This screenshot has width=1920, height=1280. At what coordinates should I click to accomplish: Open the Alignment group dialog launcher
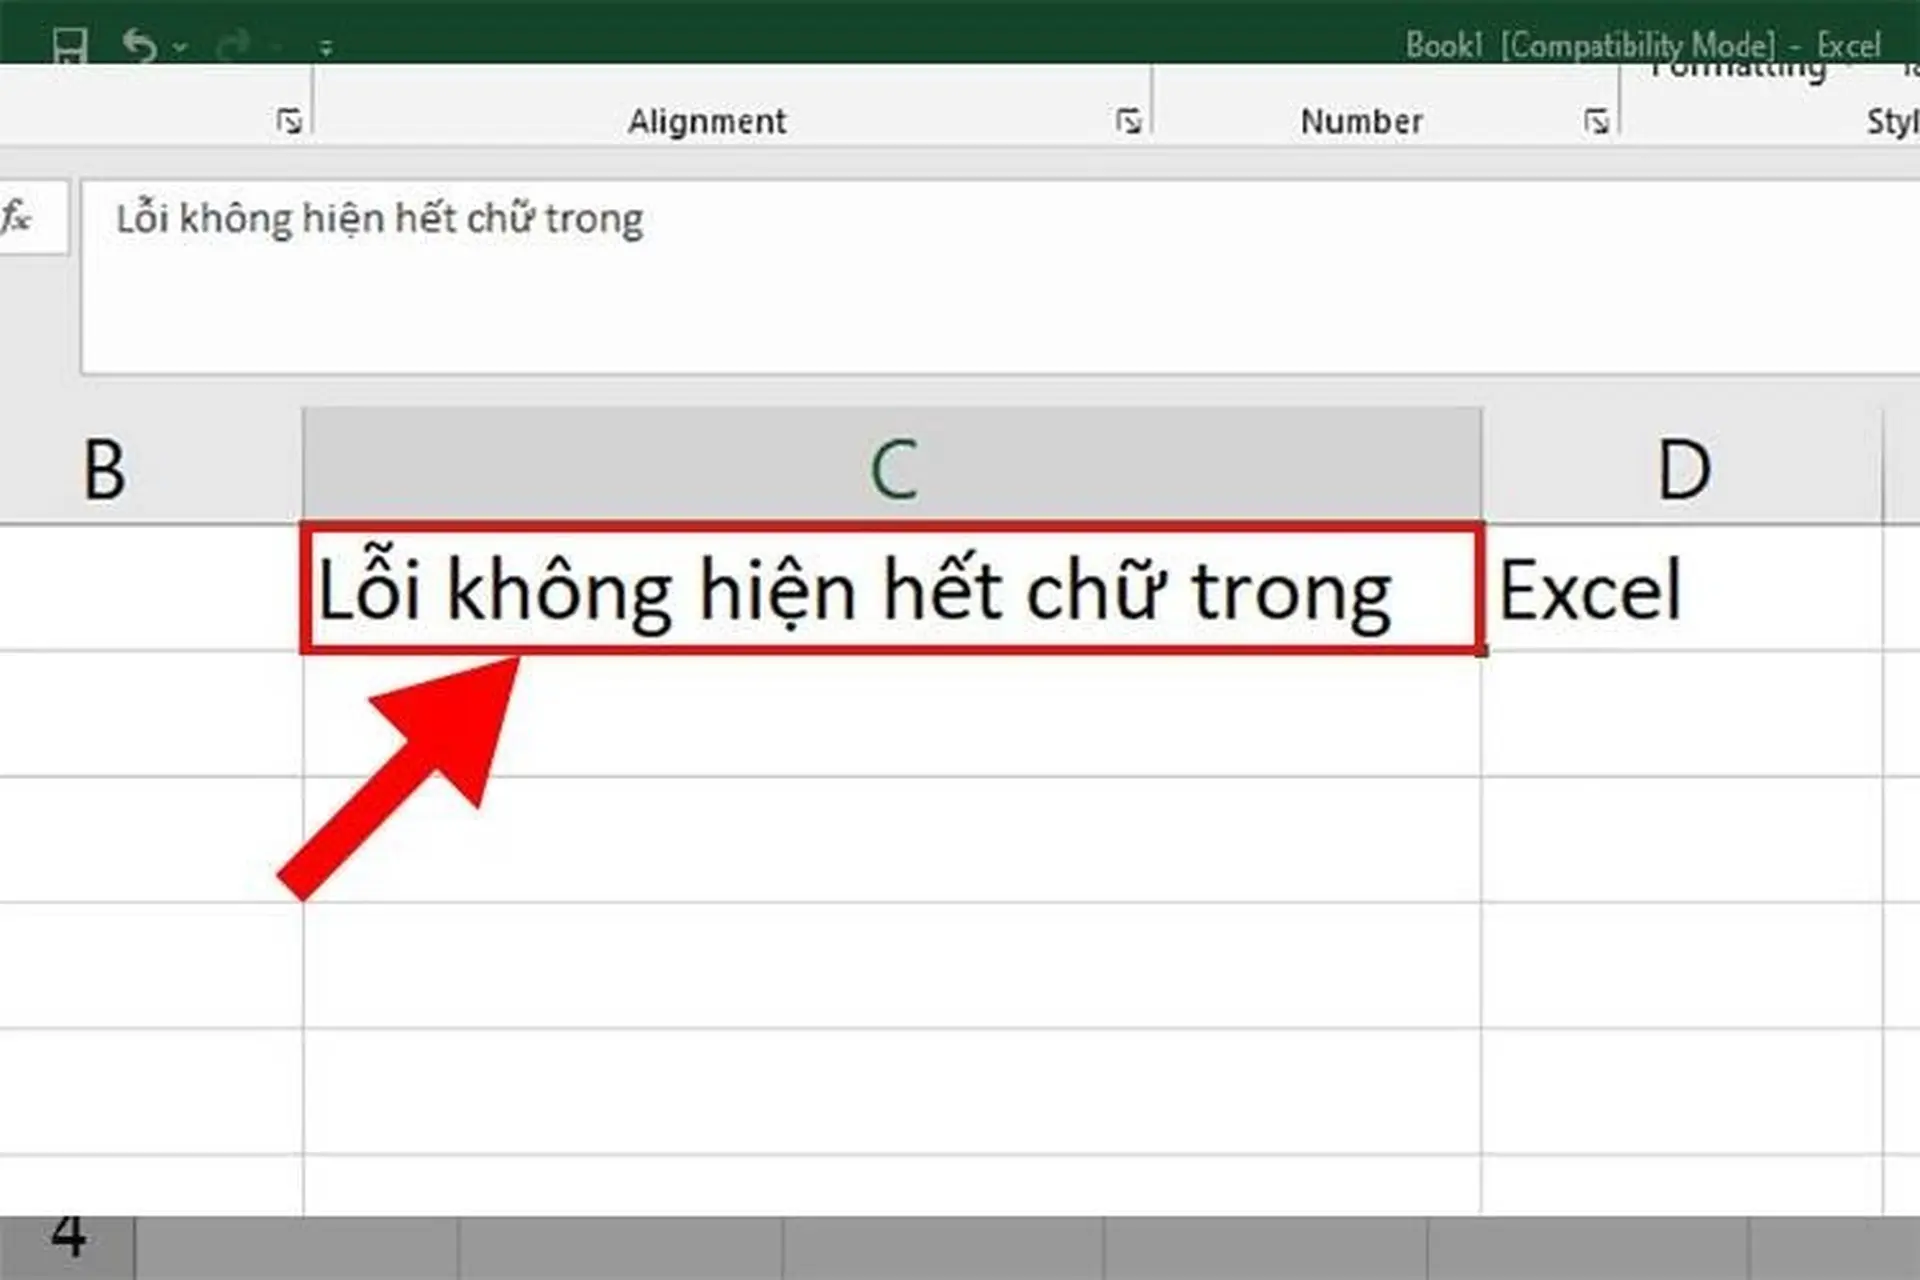(1130, 121)
